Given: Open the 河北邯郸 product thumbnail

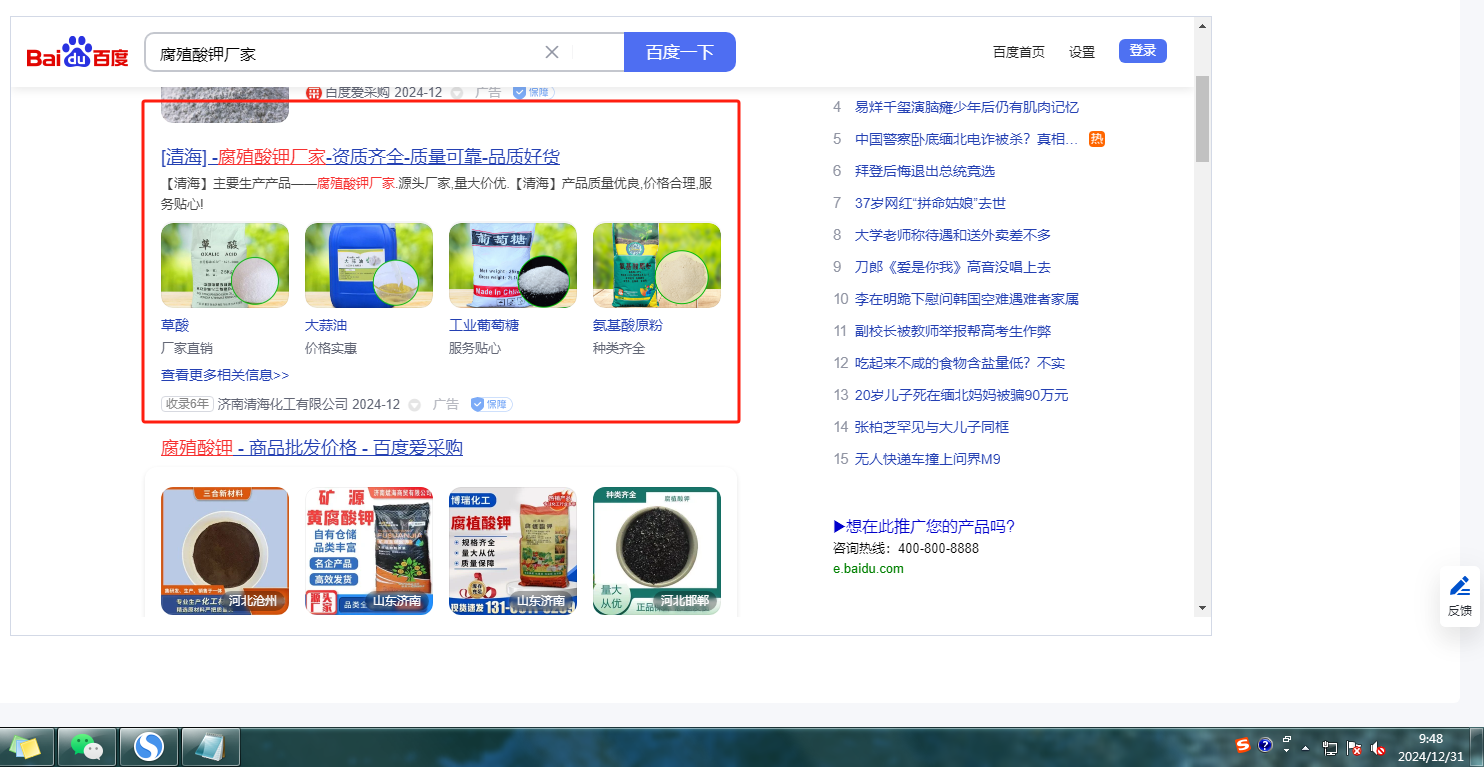Looking at the screenshot, I should 657,550.
